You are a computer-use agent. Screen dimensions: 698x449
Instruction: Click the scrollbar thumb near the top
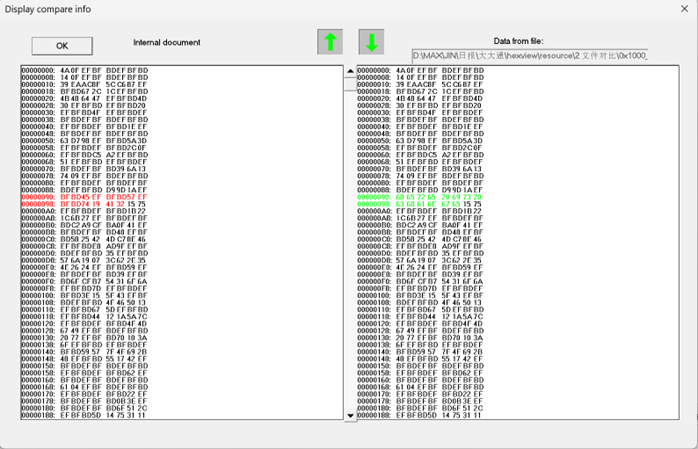tap(350, 85)
